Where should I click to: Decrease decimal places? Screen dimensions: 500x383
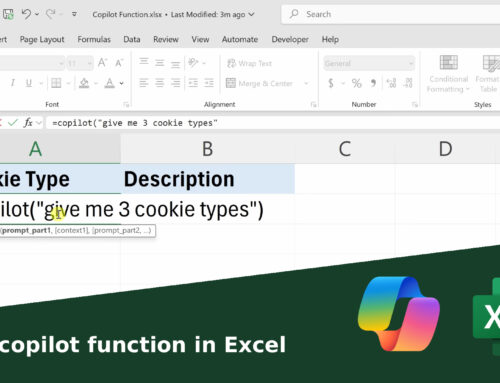(408, 83)
